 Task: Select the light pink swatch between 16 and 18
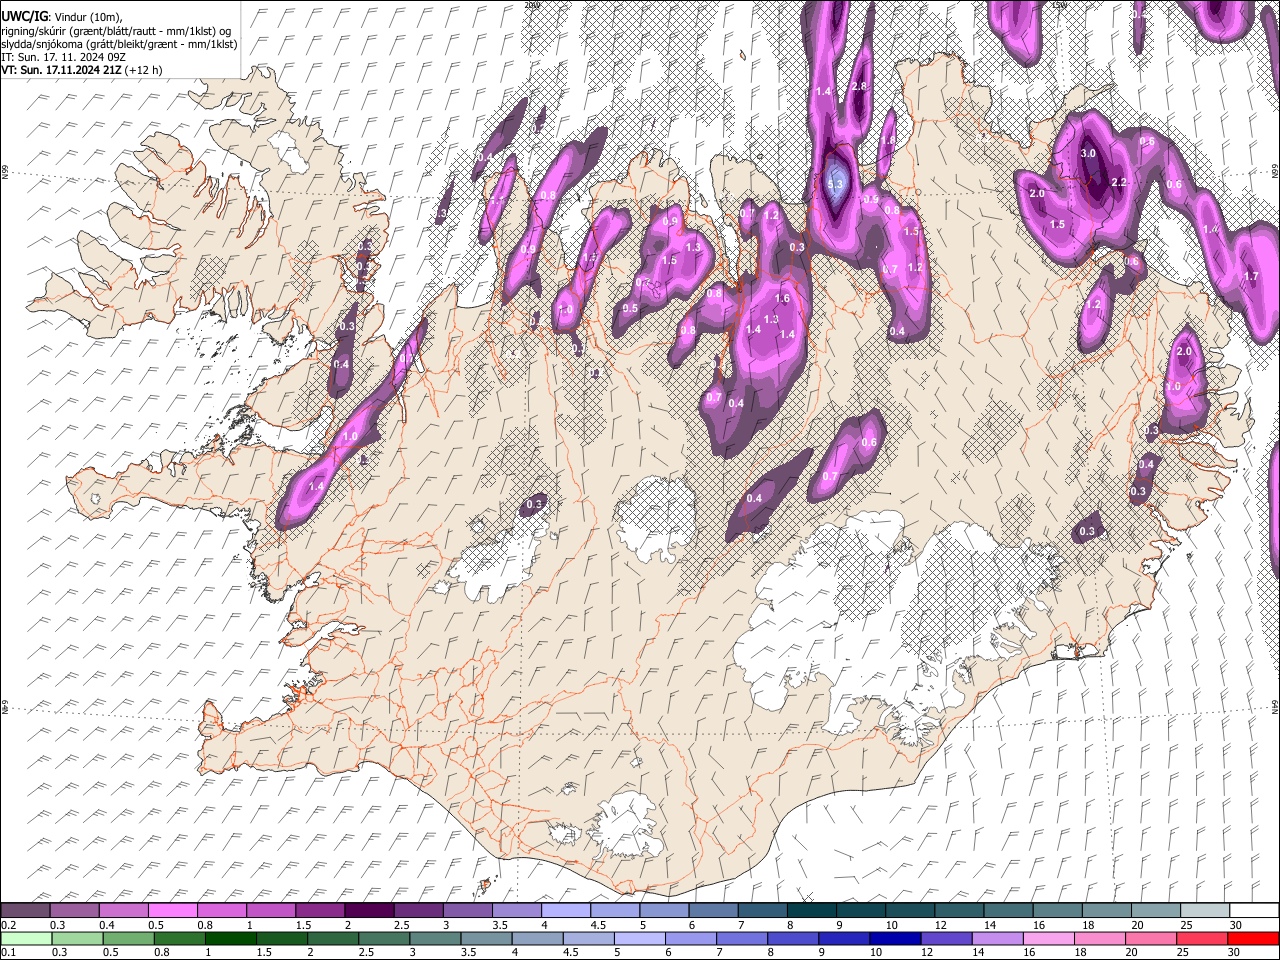coord(1047,938)
